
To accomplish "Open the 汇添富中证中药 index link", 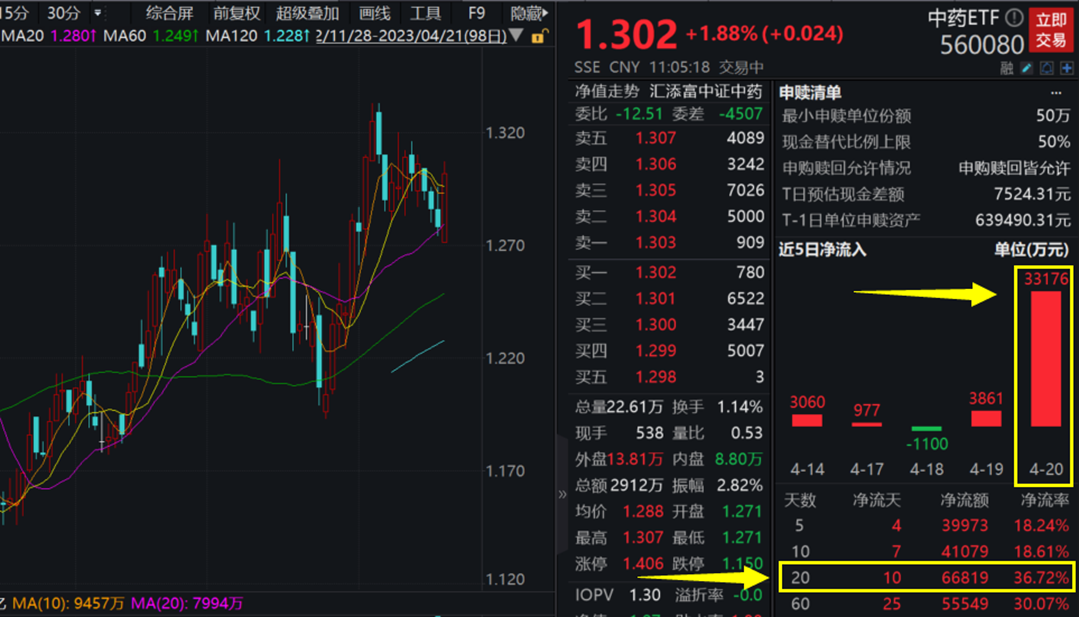I will (706, 91).
